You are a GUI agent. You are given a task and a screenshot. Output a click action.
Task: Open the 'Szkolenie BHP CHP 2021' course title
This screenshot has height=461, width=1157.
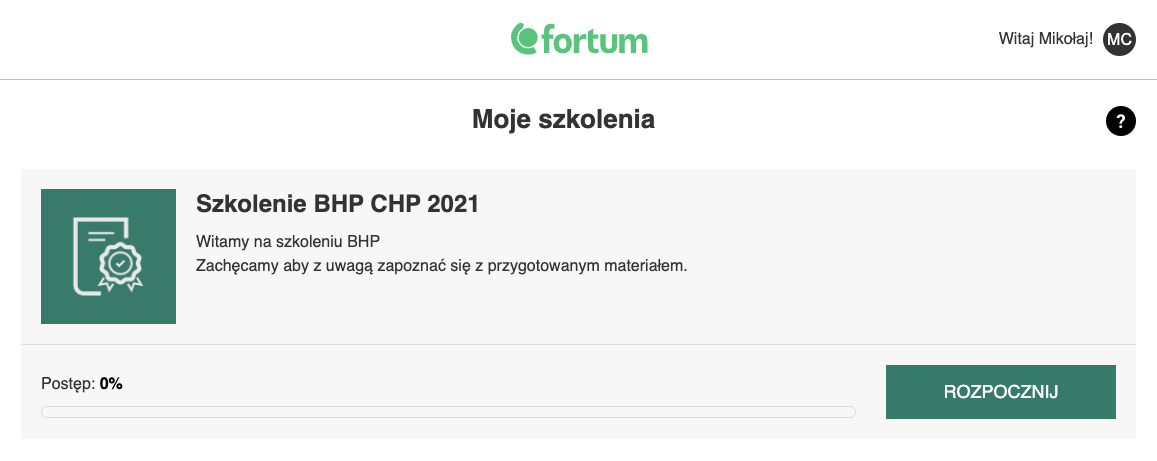(337, 204)
